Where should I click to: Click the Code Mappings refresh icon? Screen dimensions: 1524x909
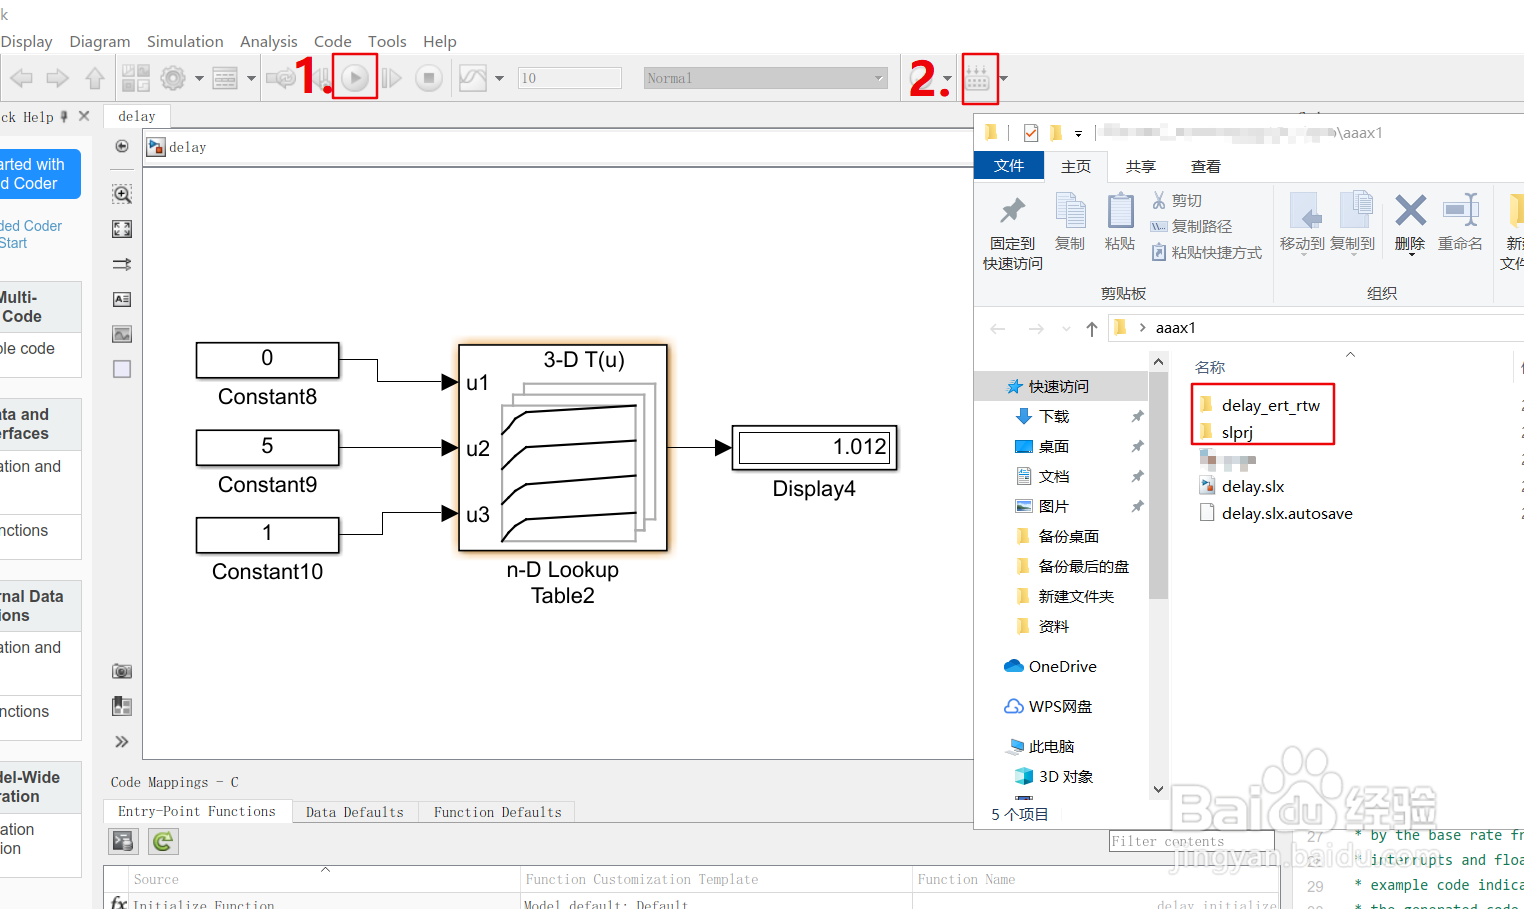[163, 841]
